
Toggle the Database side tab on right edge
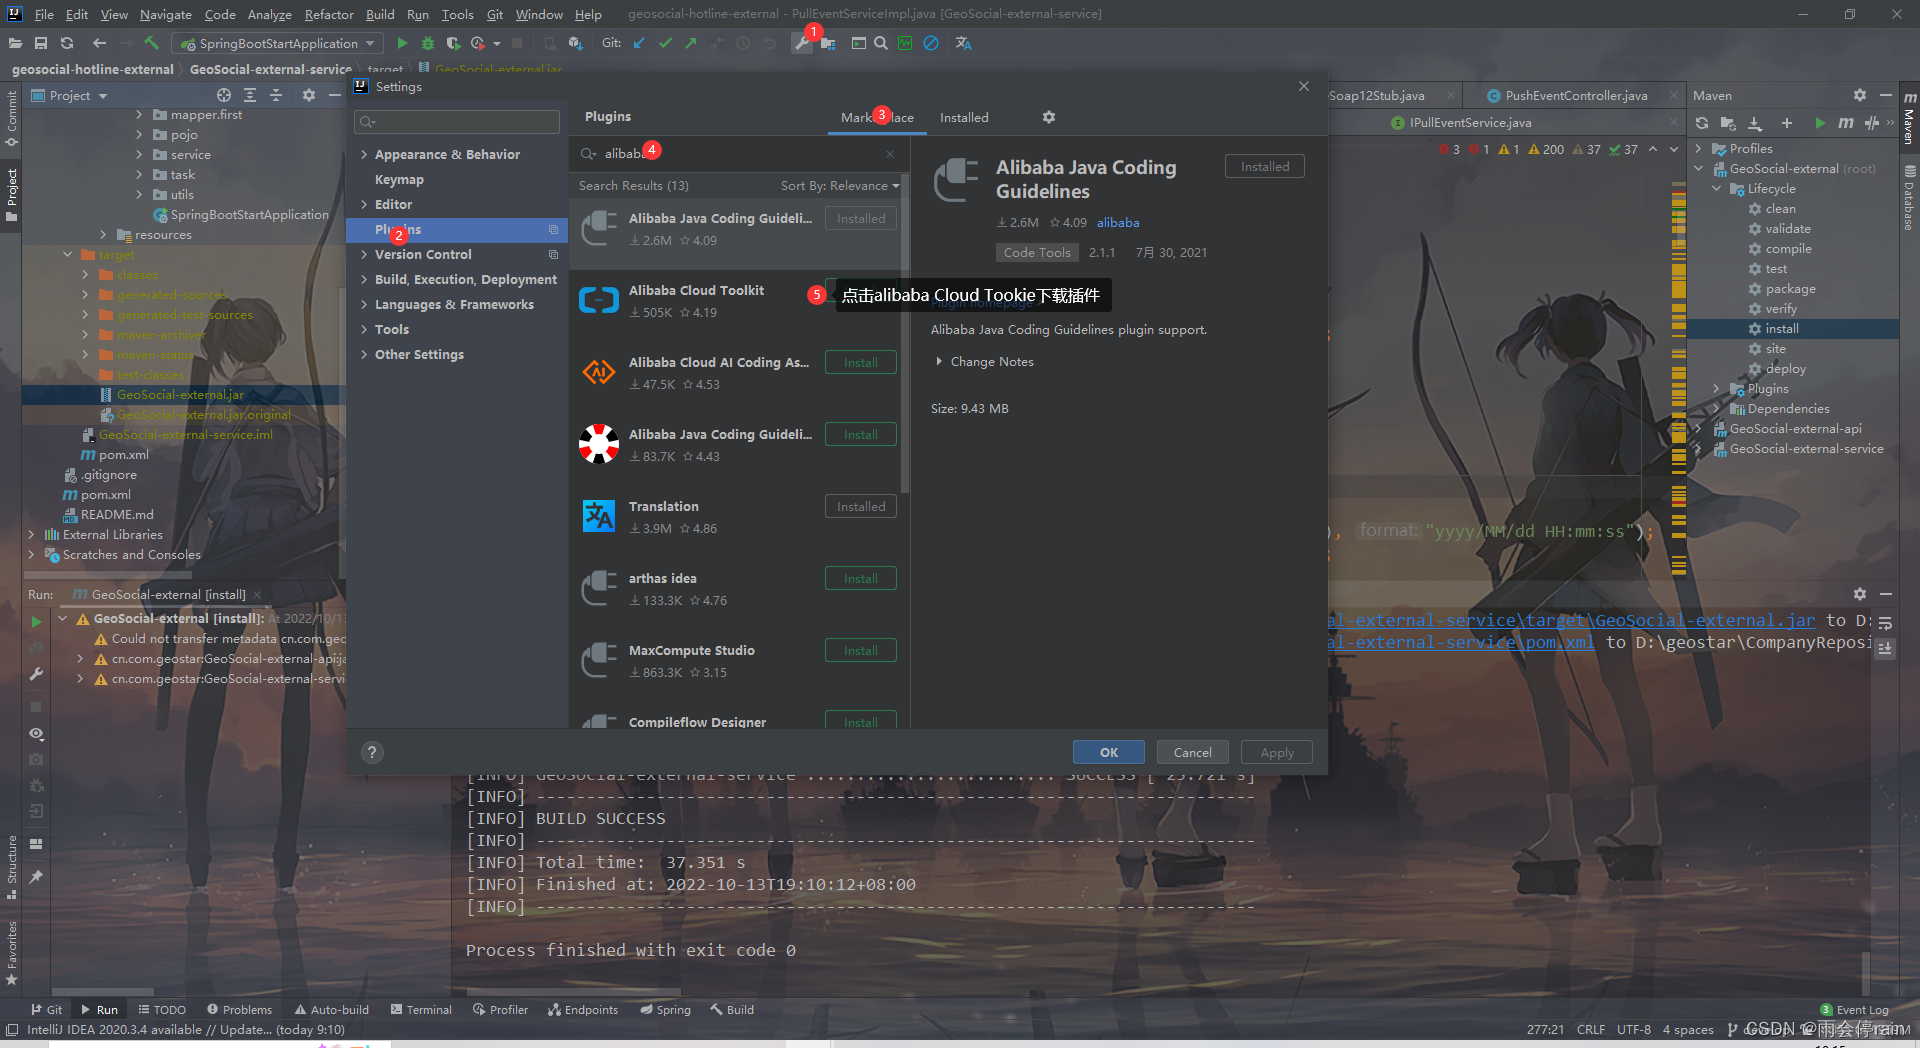click(x=1909, y=198)
